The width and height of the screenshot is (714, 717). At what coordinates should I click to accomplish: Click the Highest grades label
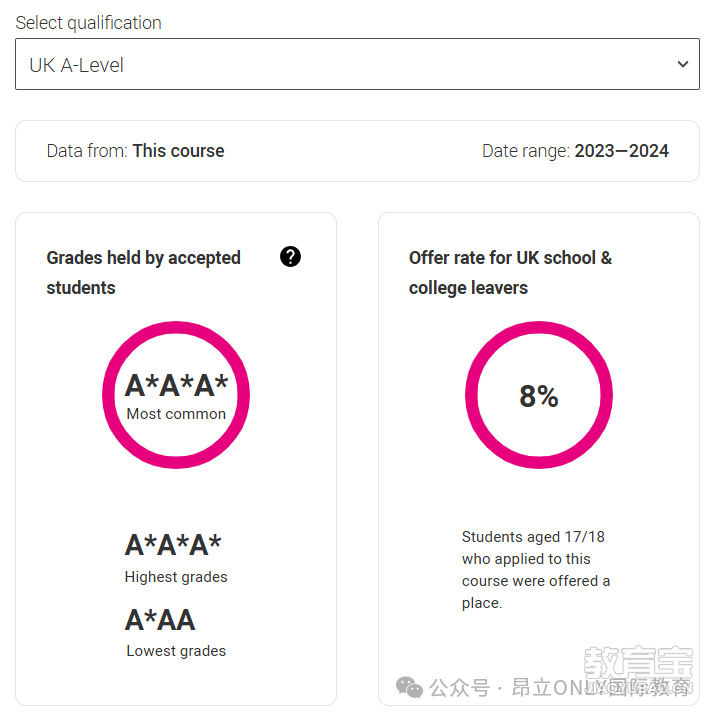(x=176, y=577)
